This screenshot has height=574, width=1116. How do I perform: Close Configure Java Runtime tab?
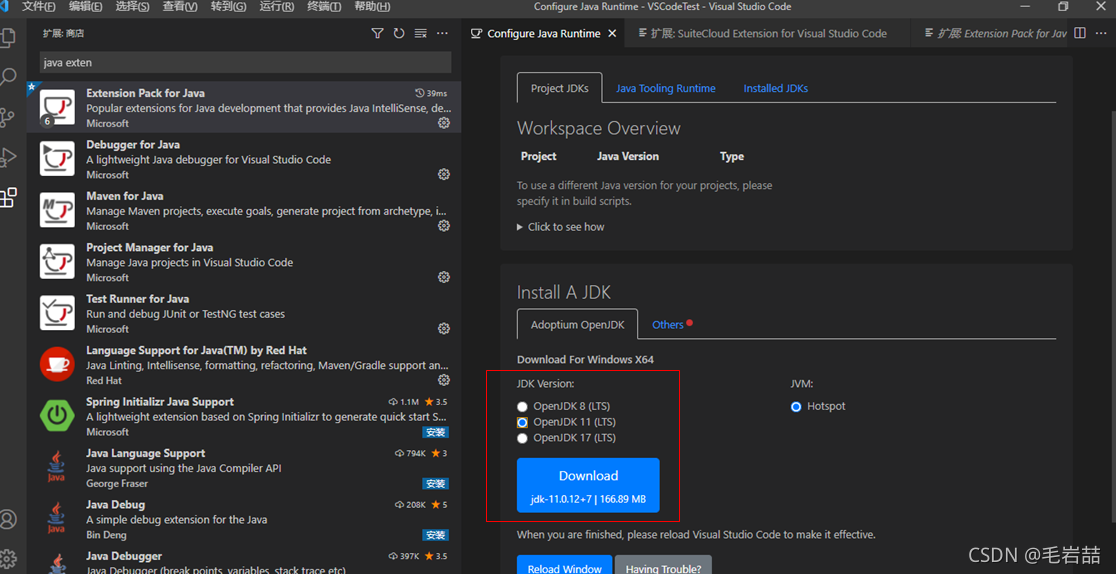[x=612, y=33]
